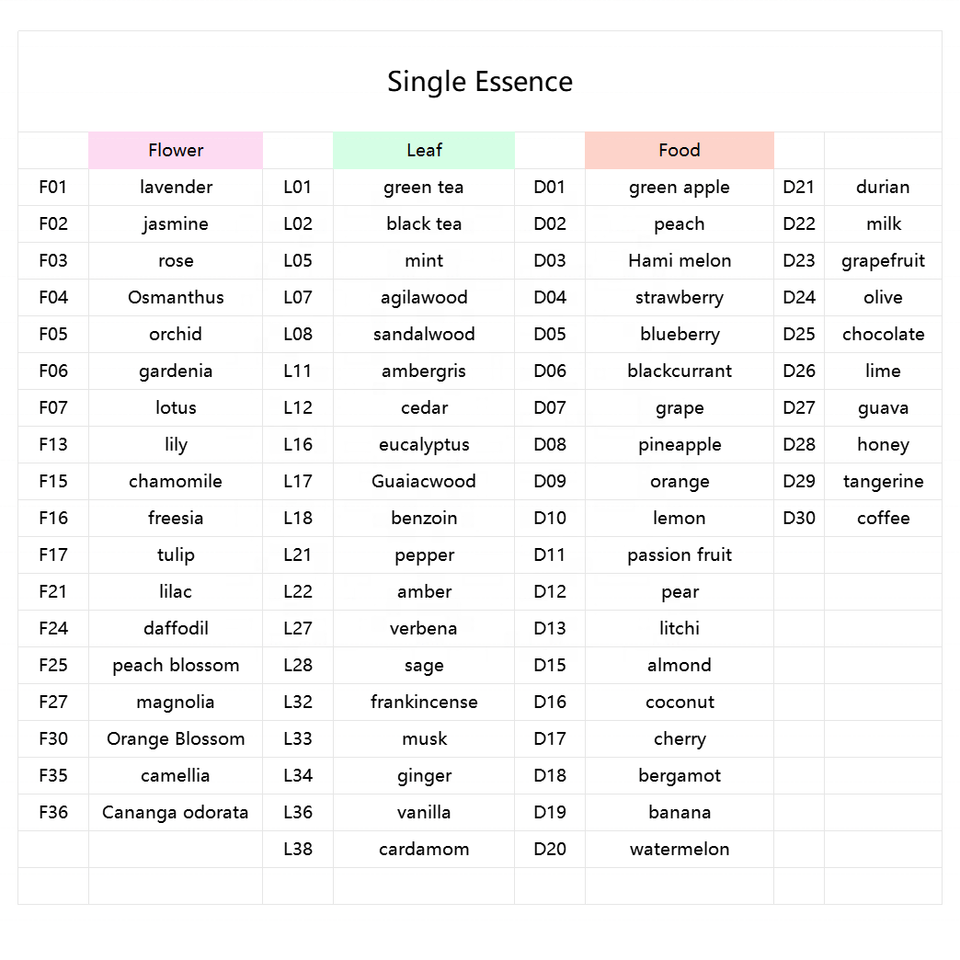Select the Cananga odorata cell
Viewport: 960px width, 960px height.
click(x=176, y=812)
